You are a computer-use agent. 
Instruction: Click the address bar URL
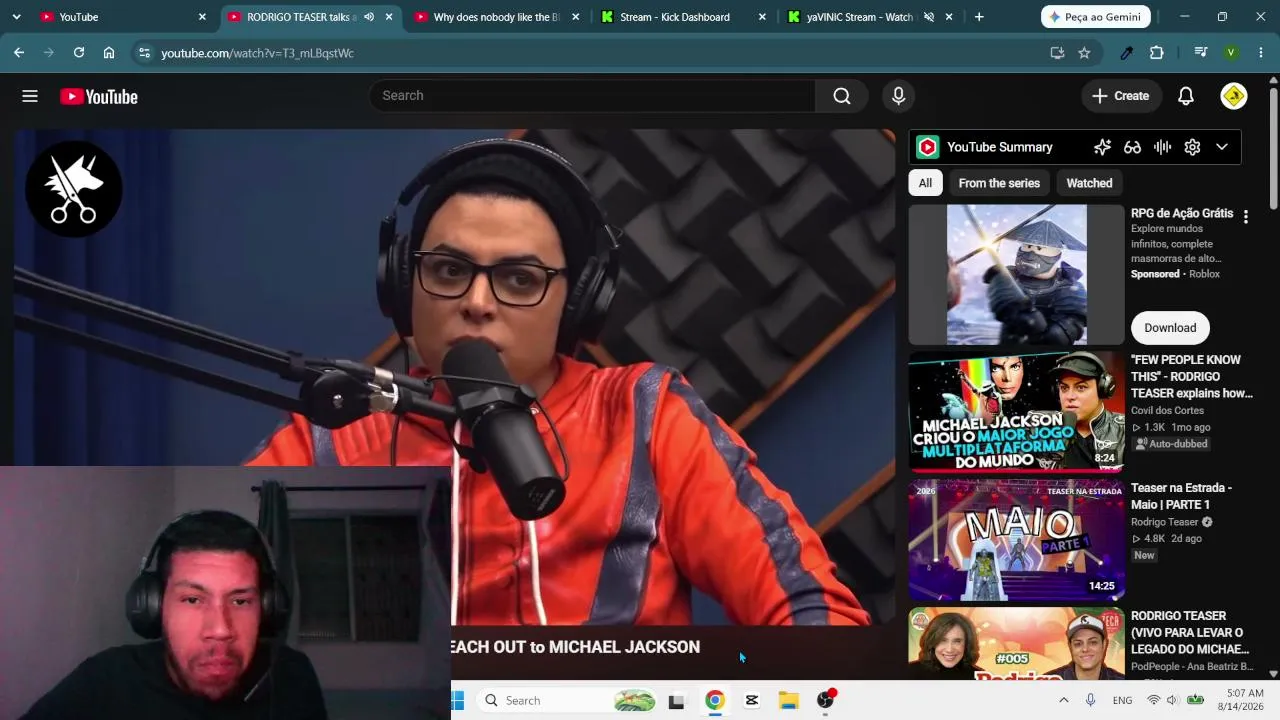pos(257,53)
